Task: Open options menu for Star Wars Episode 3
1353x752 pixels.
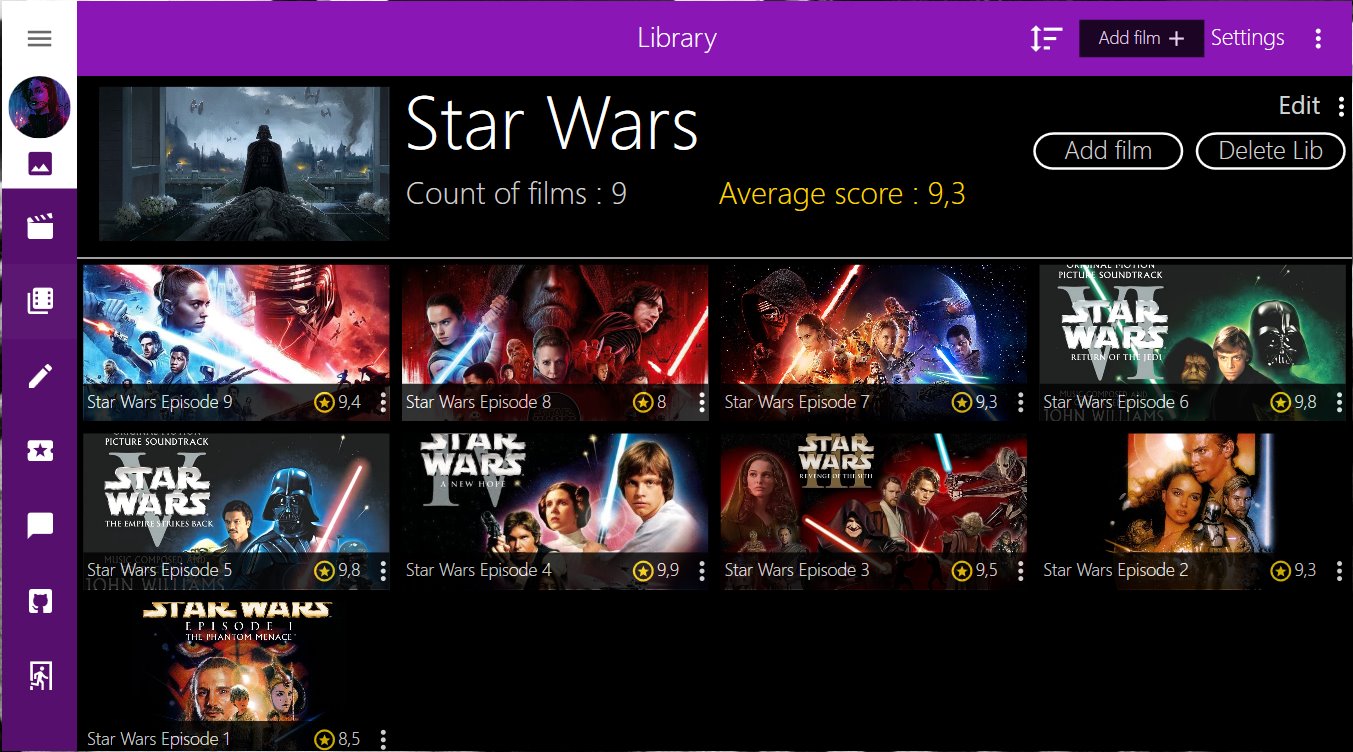Action: coord(1020,570)
